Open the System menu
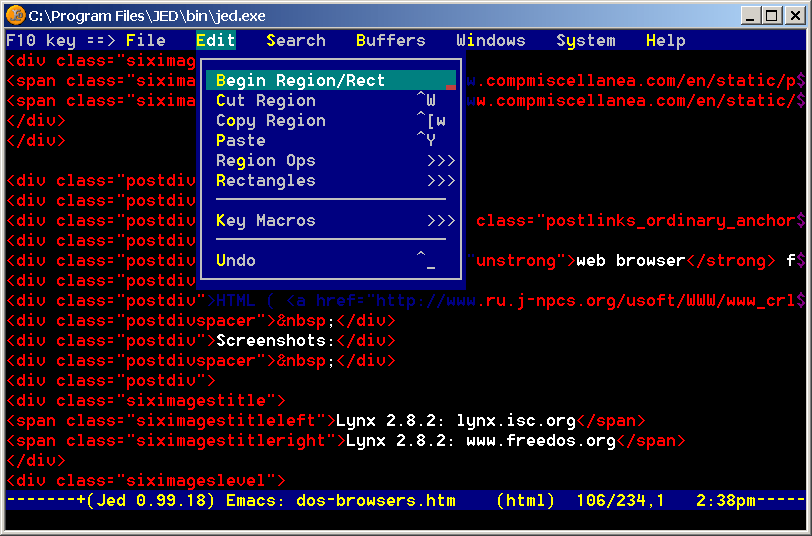812x536 pixels. pyautogui.click(x=586, y=41)
